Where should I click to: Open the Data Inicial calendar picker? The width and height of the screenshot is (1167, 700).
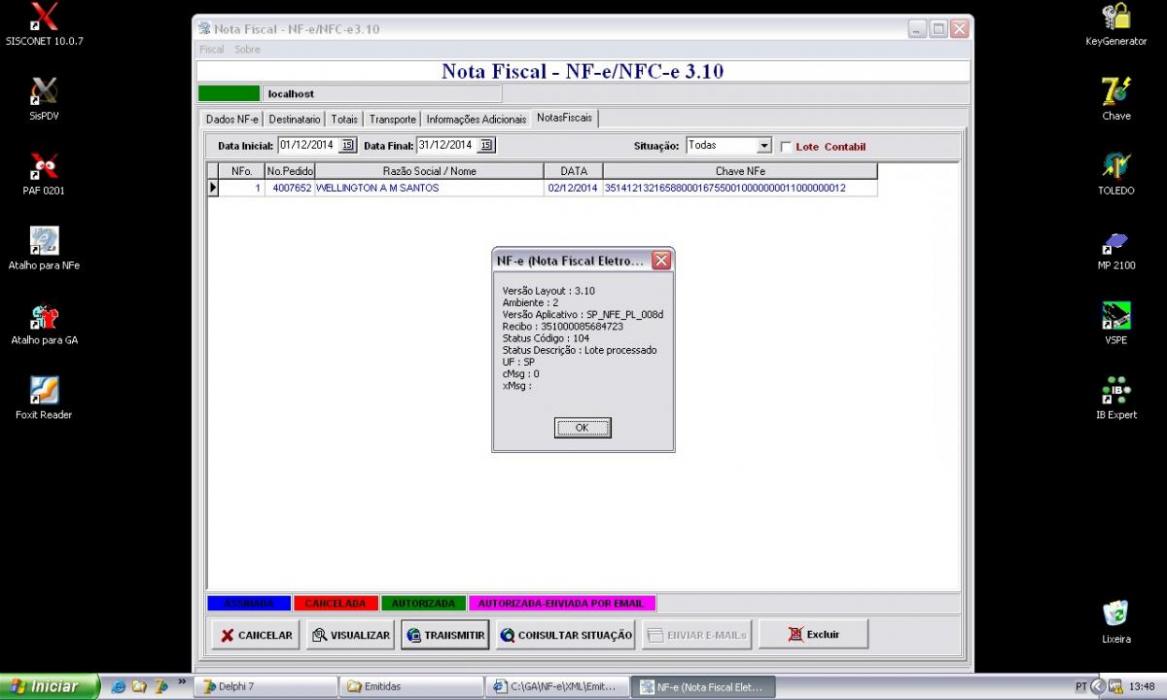click(x=348, y=146)
